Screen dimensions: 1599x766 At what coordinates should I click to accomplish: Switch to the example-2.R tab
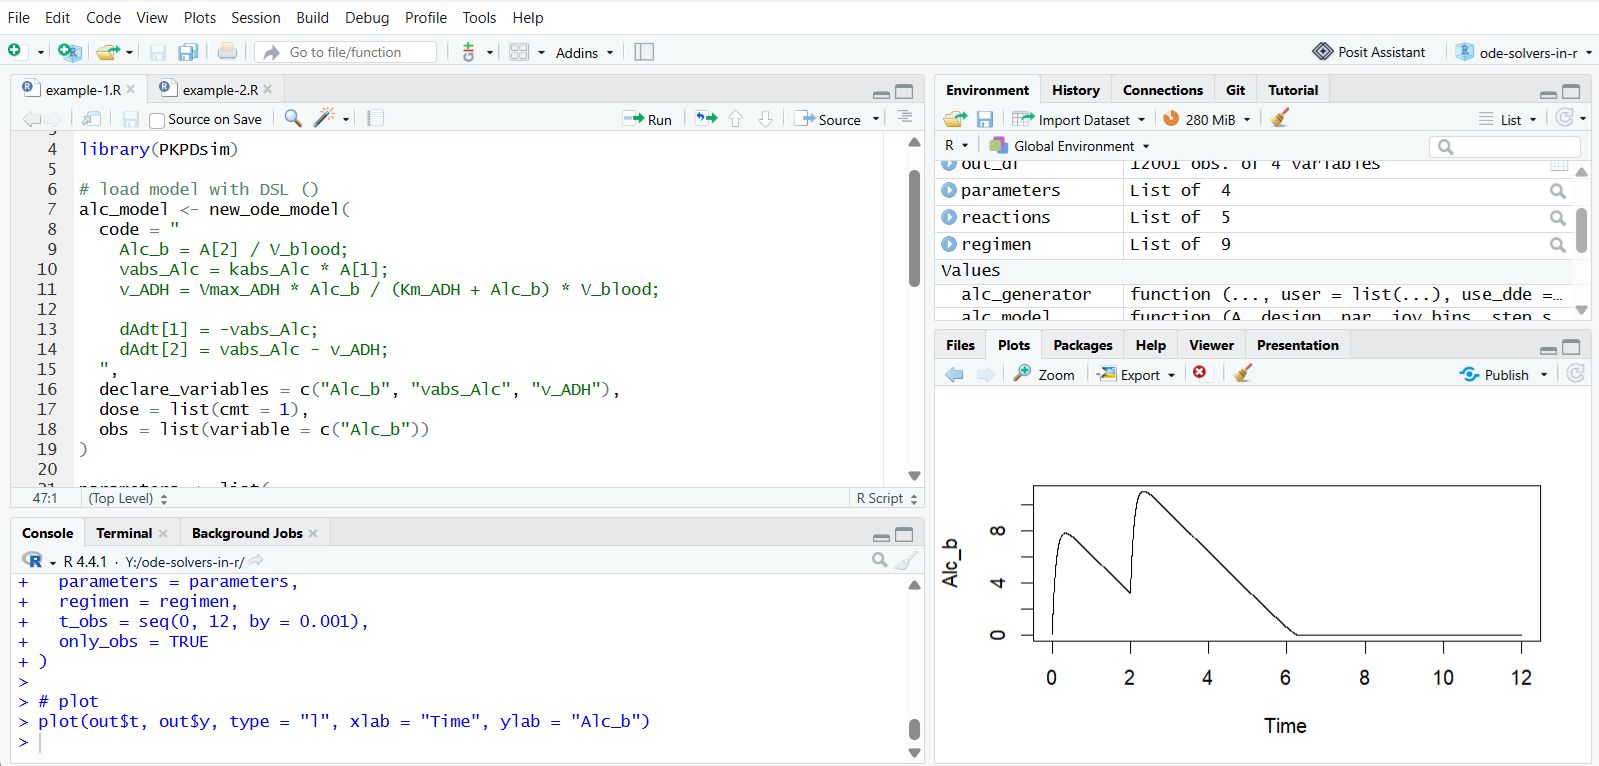coord(219,90)
